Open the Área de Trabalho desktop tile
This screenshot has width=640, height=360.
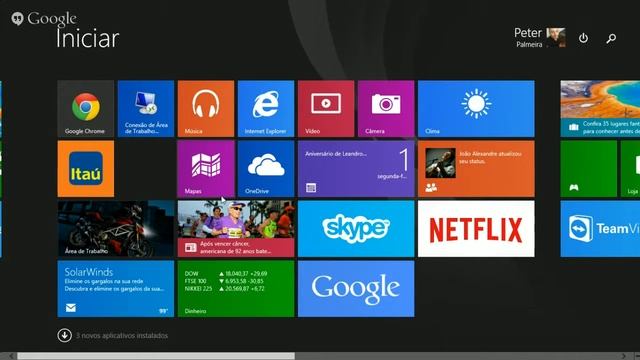tap(116, 229)
